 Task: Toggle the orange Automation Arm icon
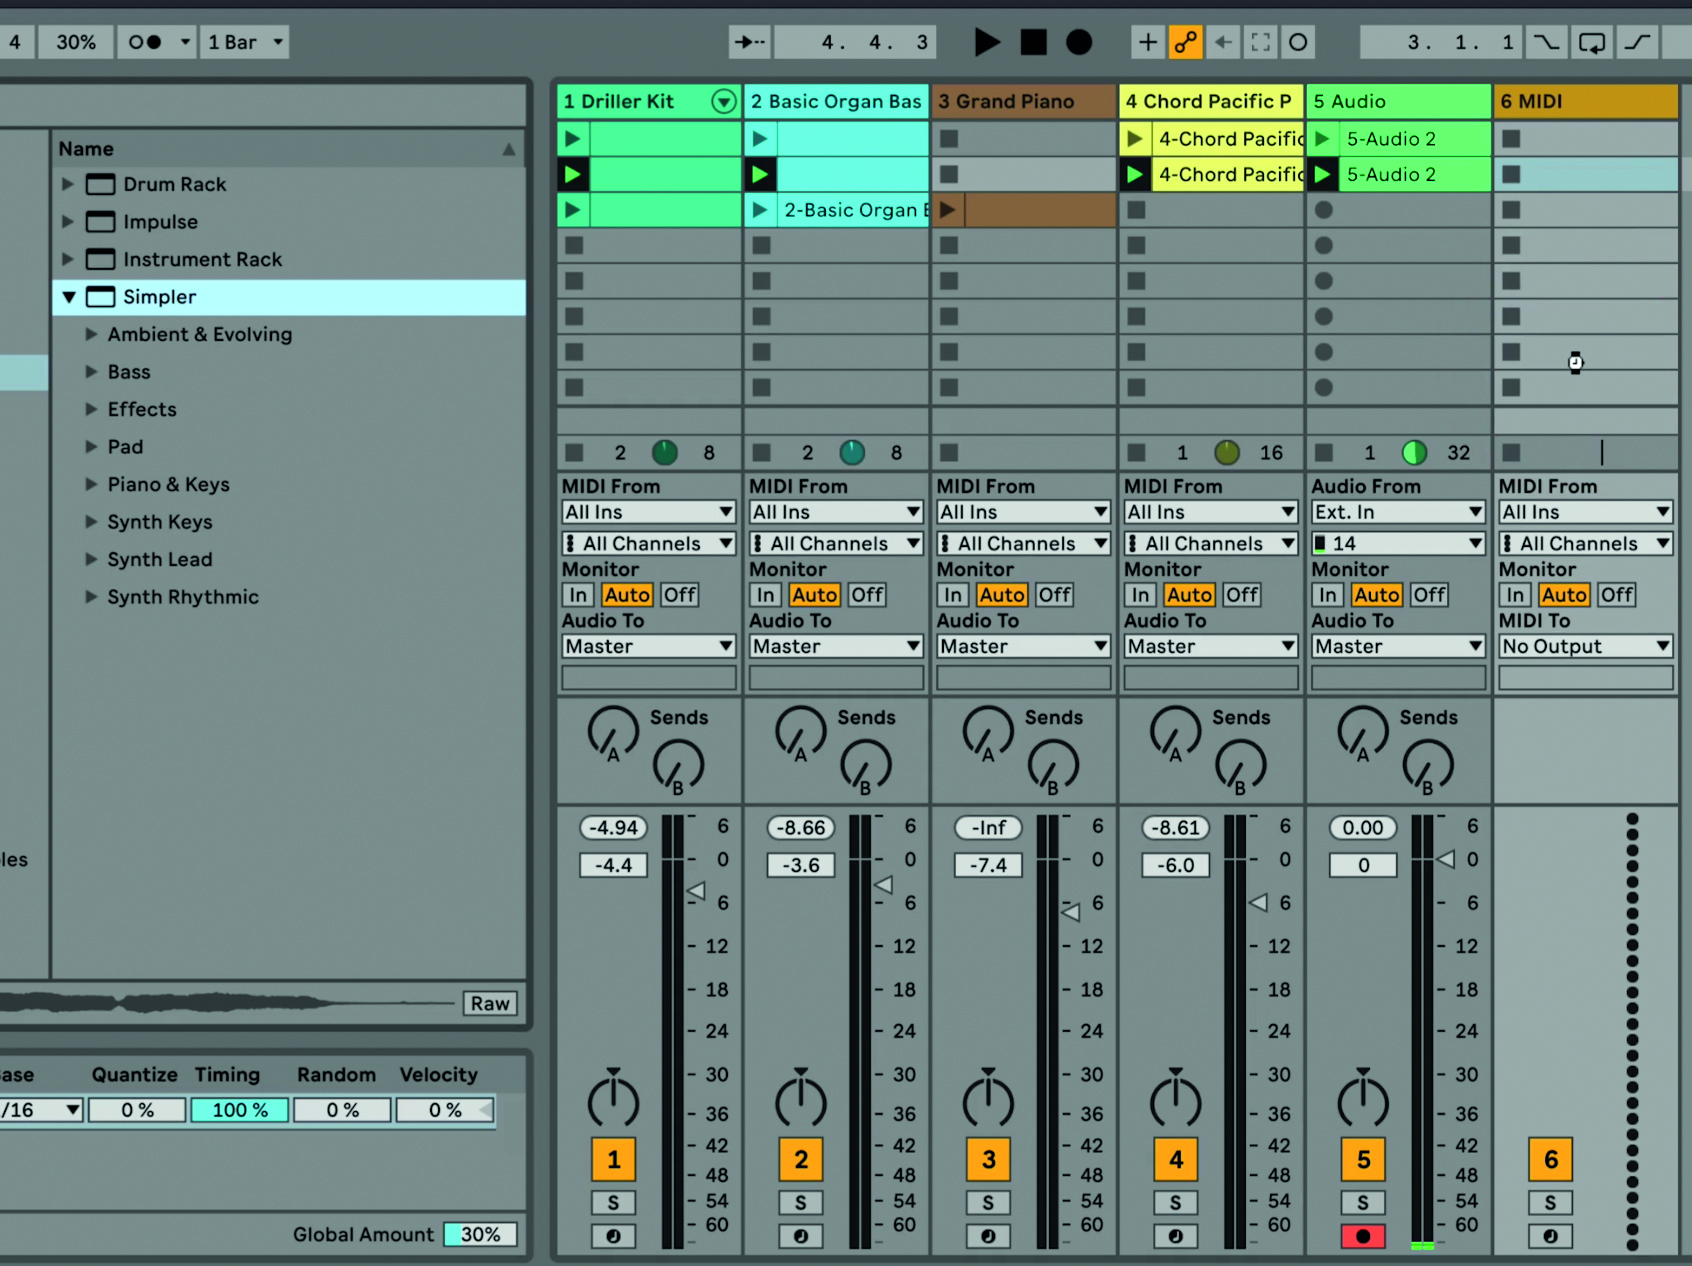pos(1185,42)
